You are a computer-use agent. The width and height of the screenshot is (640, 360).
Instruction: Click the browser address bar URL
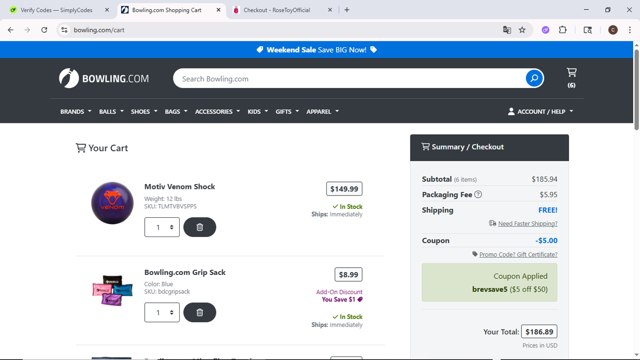coord(99,30)
